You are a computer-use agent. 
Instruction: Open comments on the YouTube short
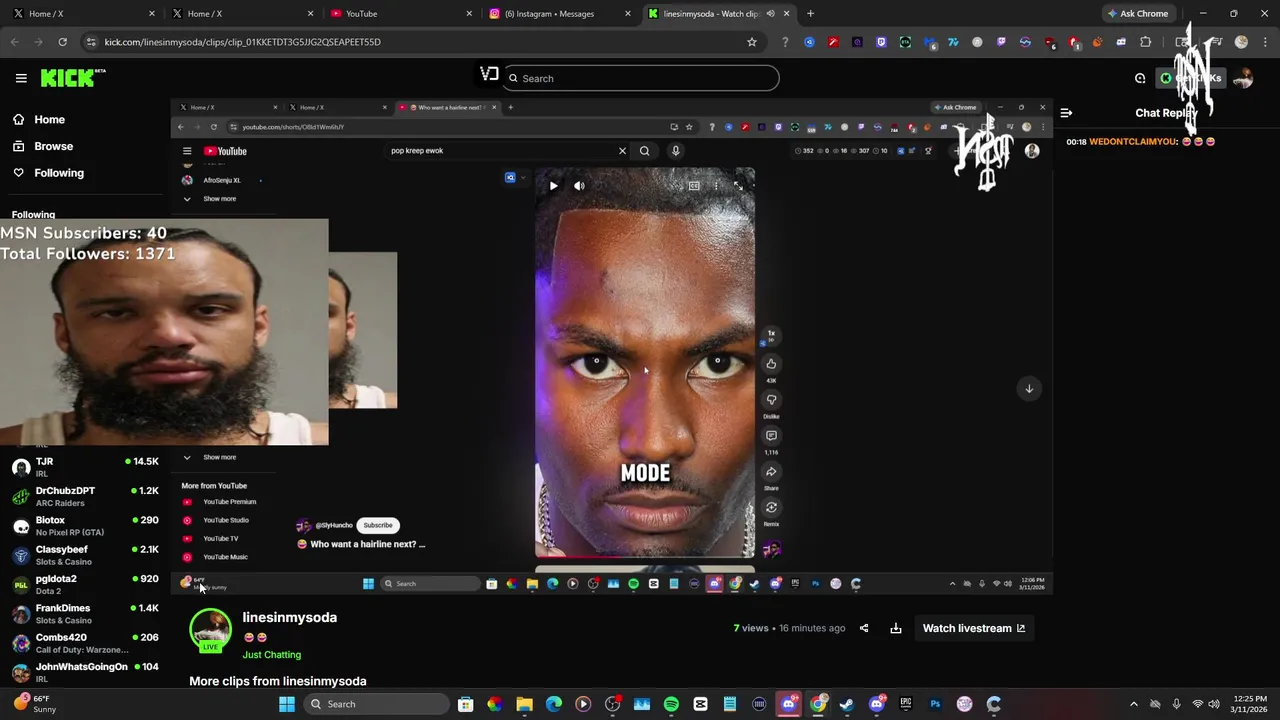coord(771,436)
